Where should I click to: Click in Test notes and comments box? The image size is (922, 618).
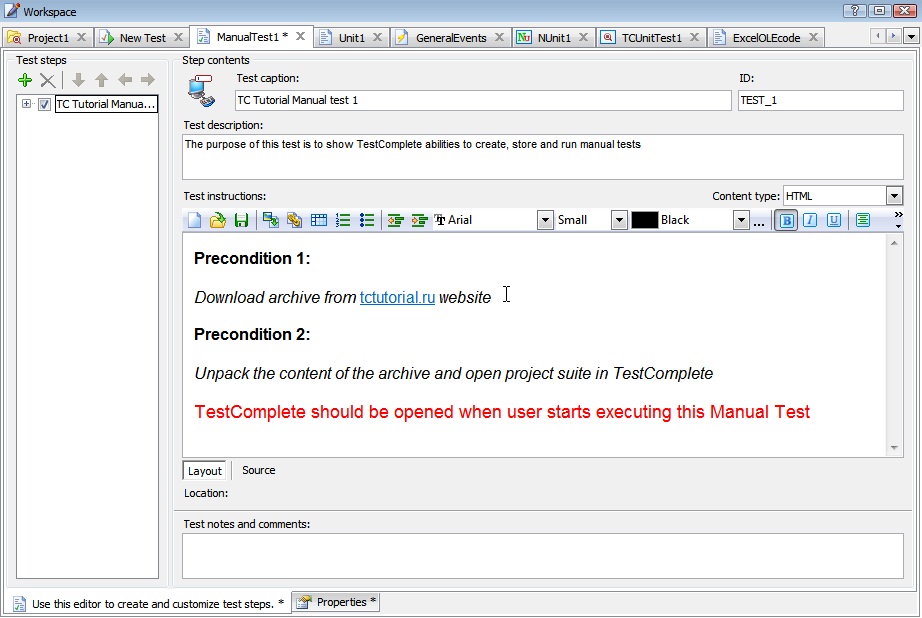[542, 556]
